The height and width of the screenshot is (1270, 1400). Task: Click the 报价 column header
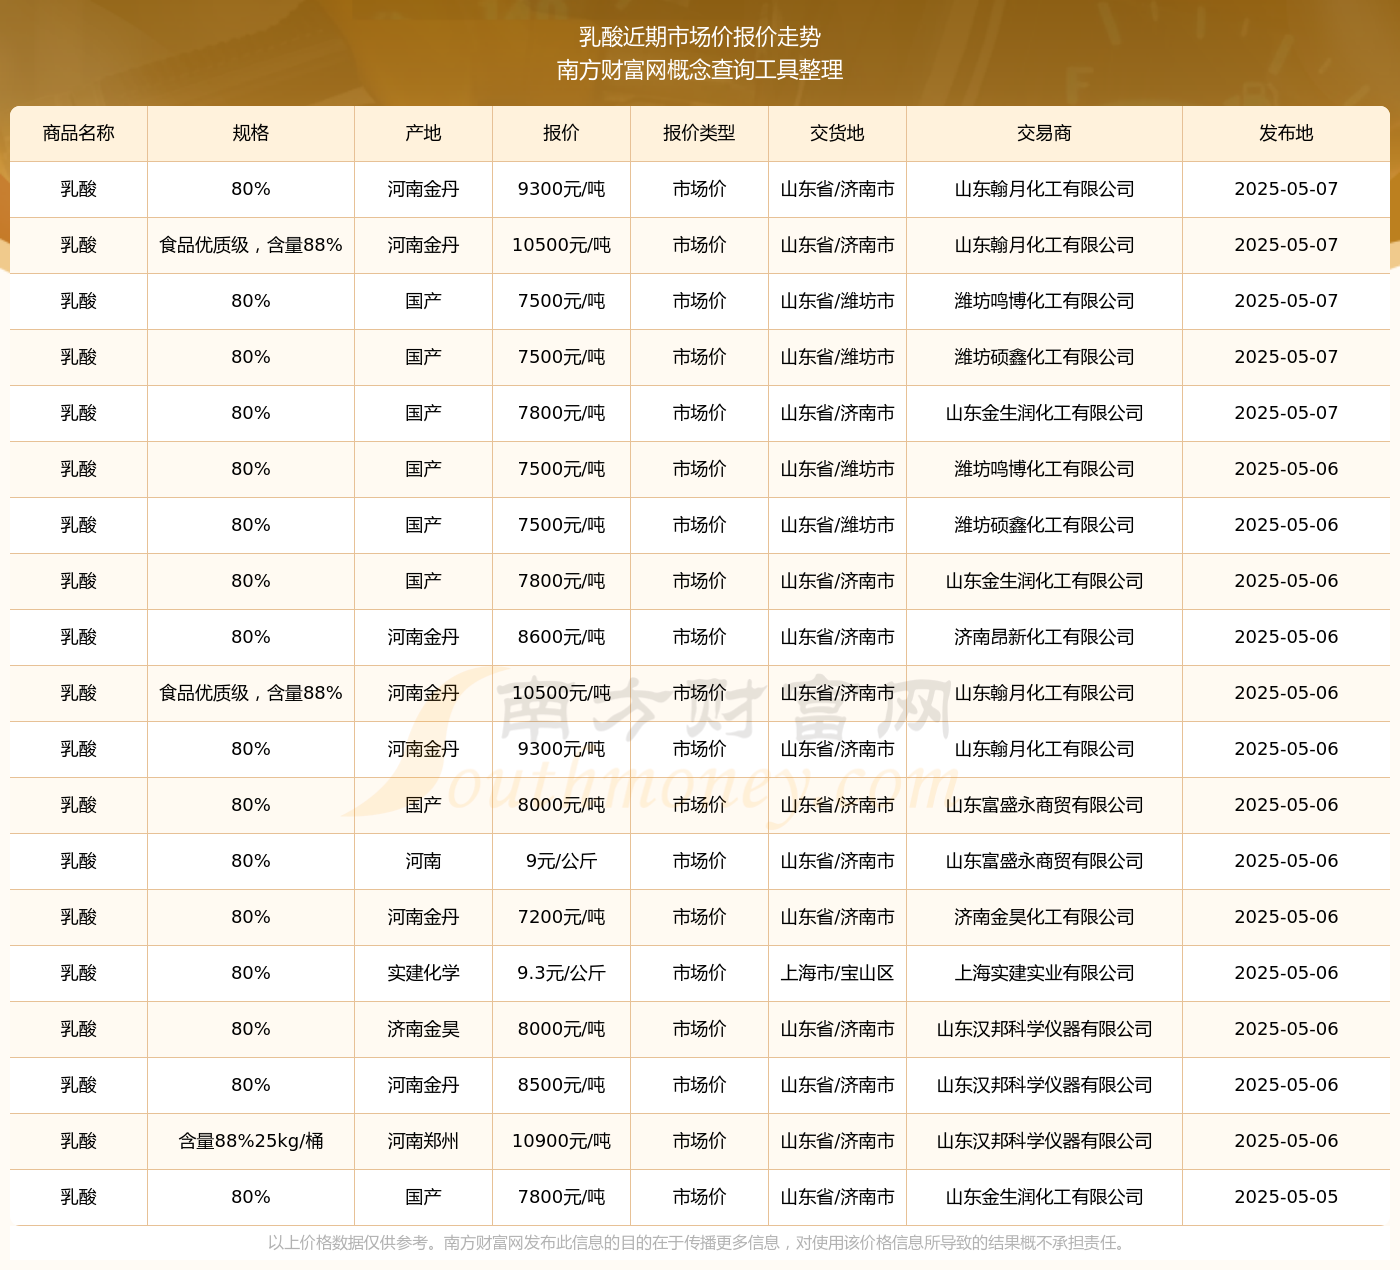pos(561,133)
